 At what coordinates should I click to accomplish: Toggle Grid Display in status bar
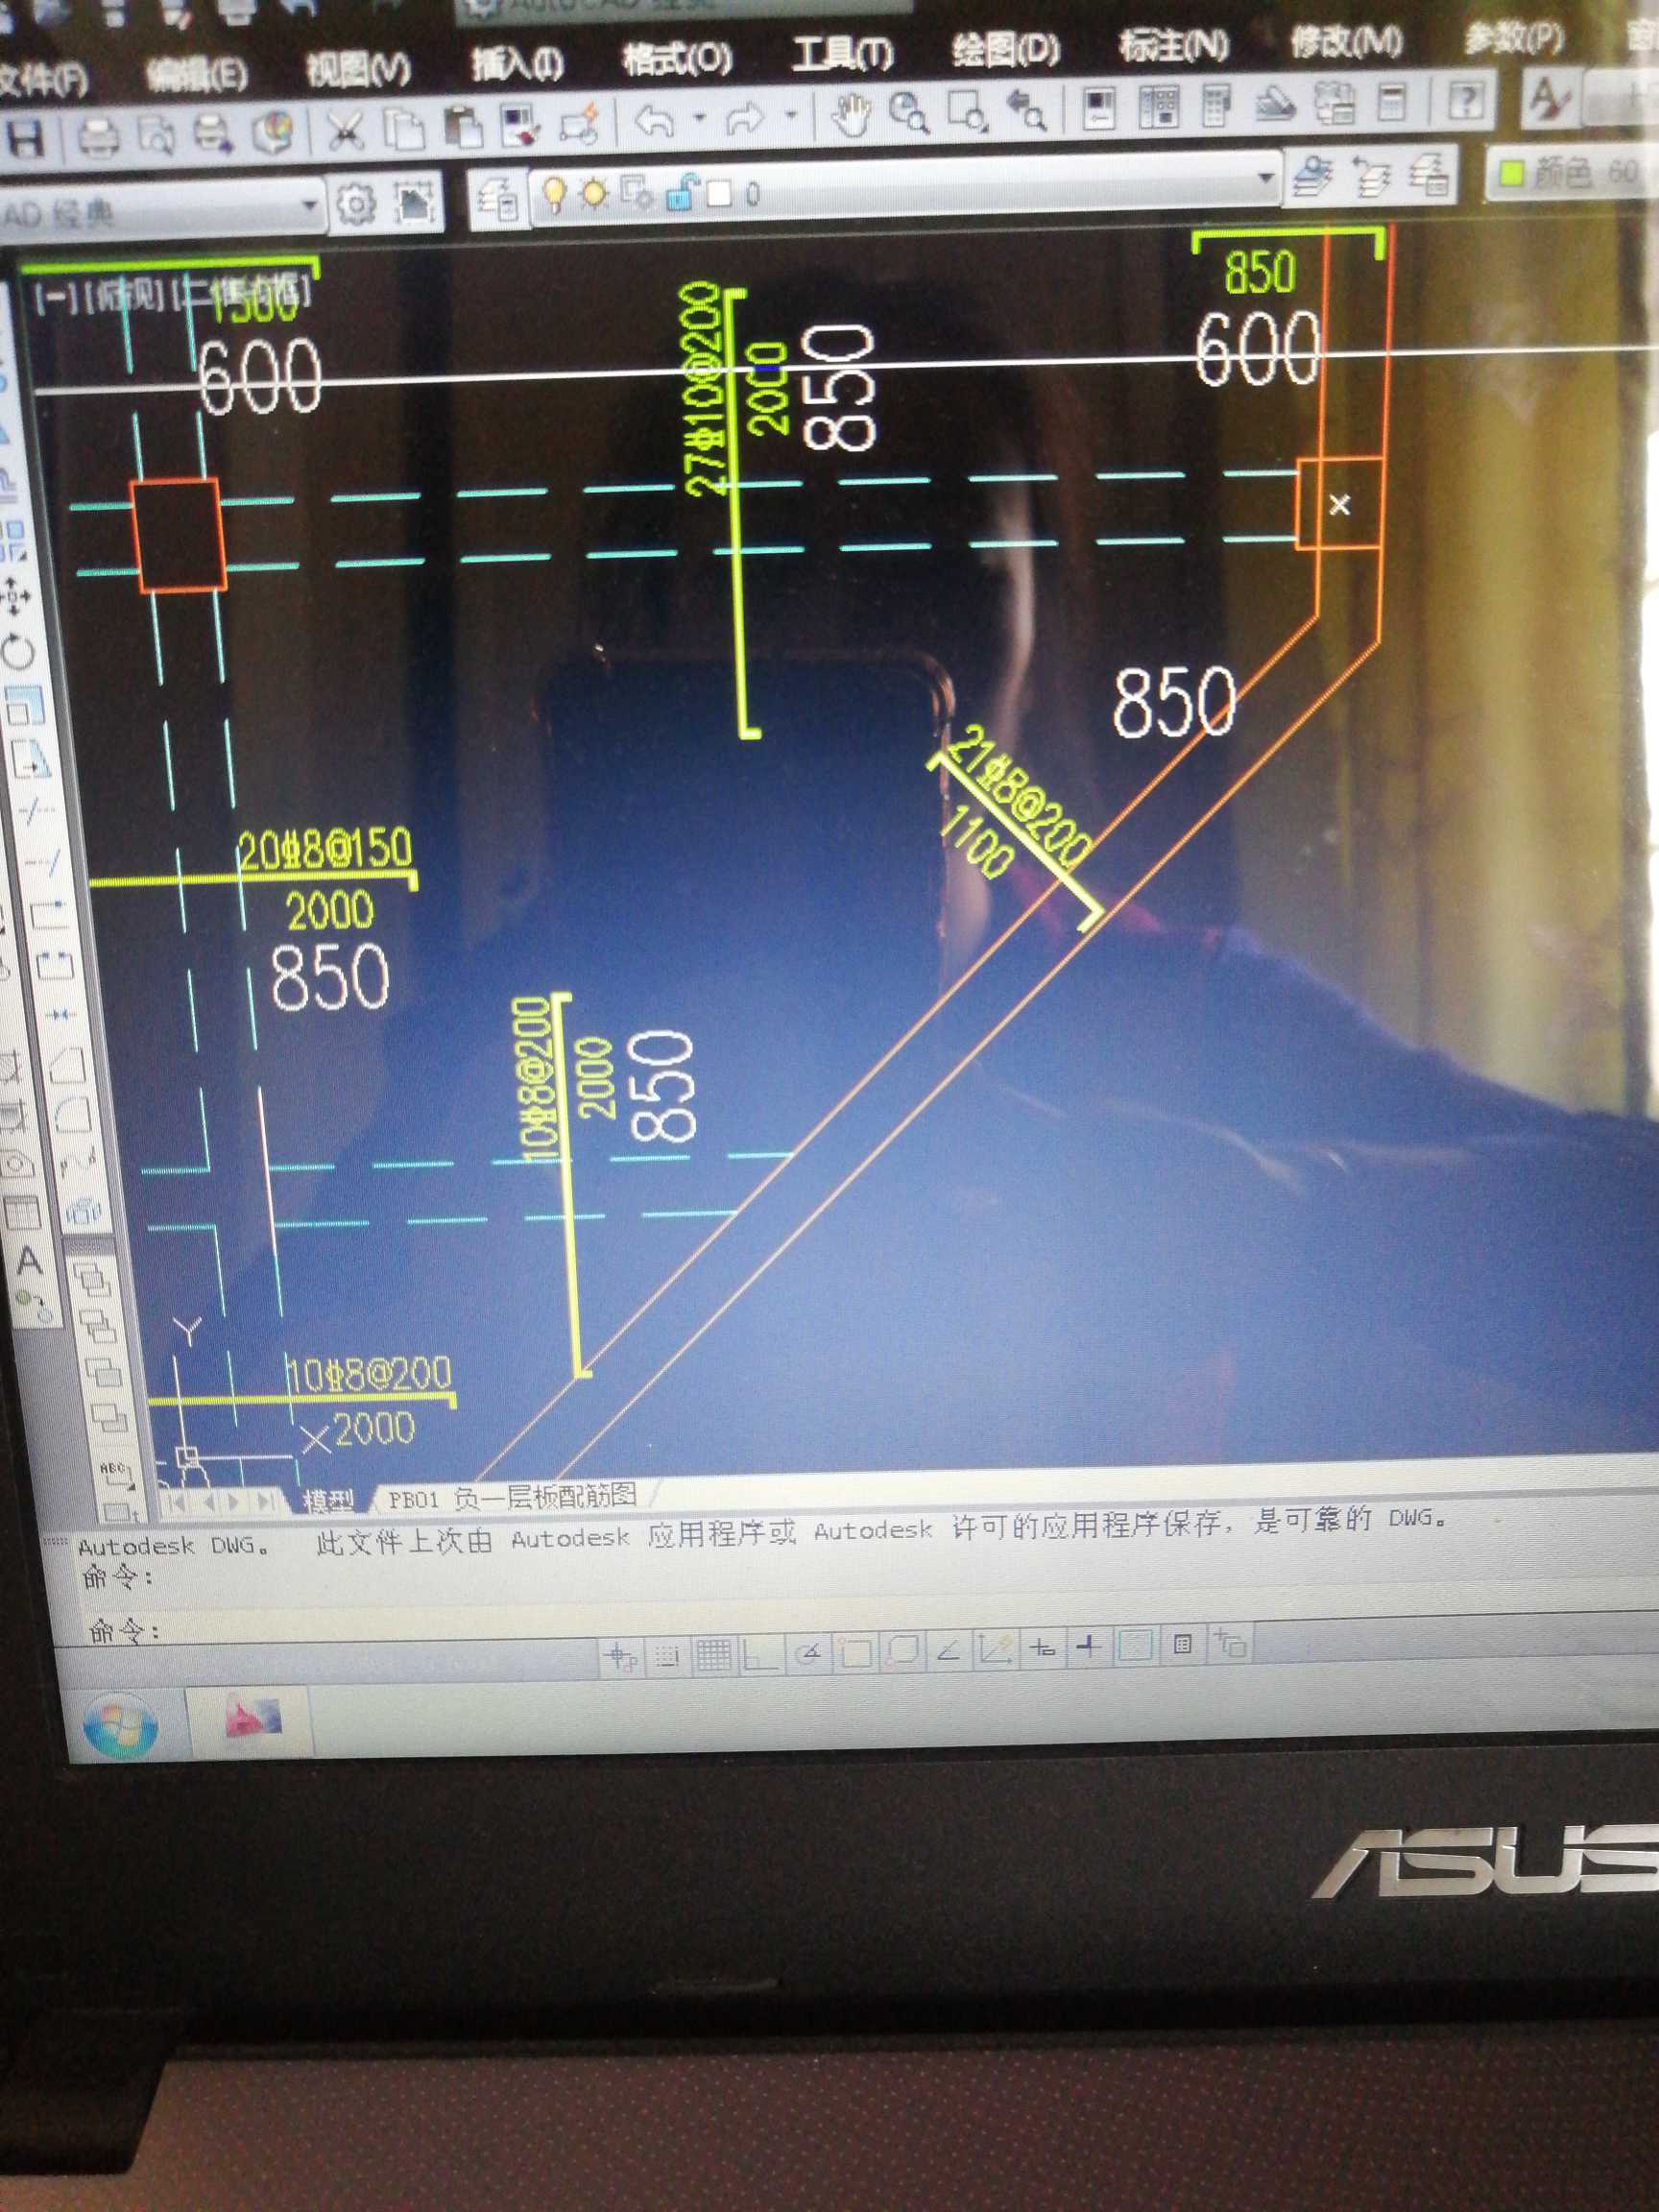[x=713, y=1656]
